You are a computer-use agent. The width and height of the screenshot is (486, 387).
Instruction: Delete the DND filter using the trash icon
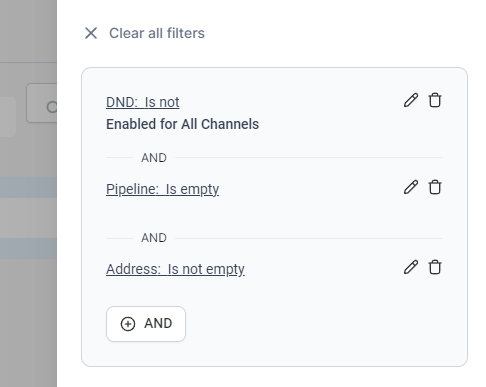pyautogui.click(x=435, y=100)
